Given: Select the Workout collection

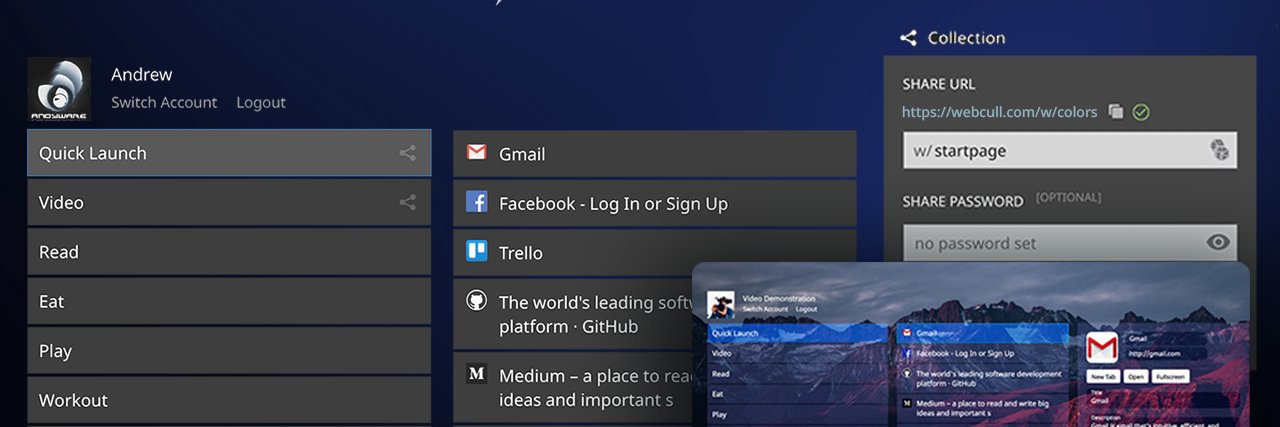Looking at the screenshot, I should click(x=229, y=400).
